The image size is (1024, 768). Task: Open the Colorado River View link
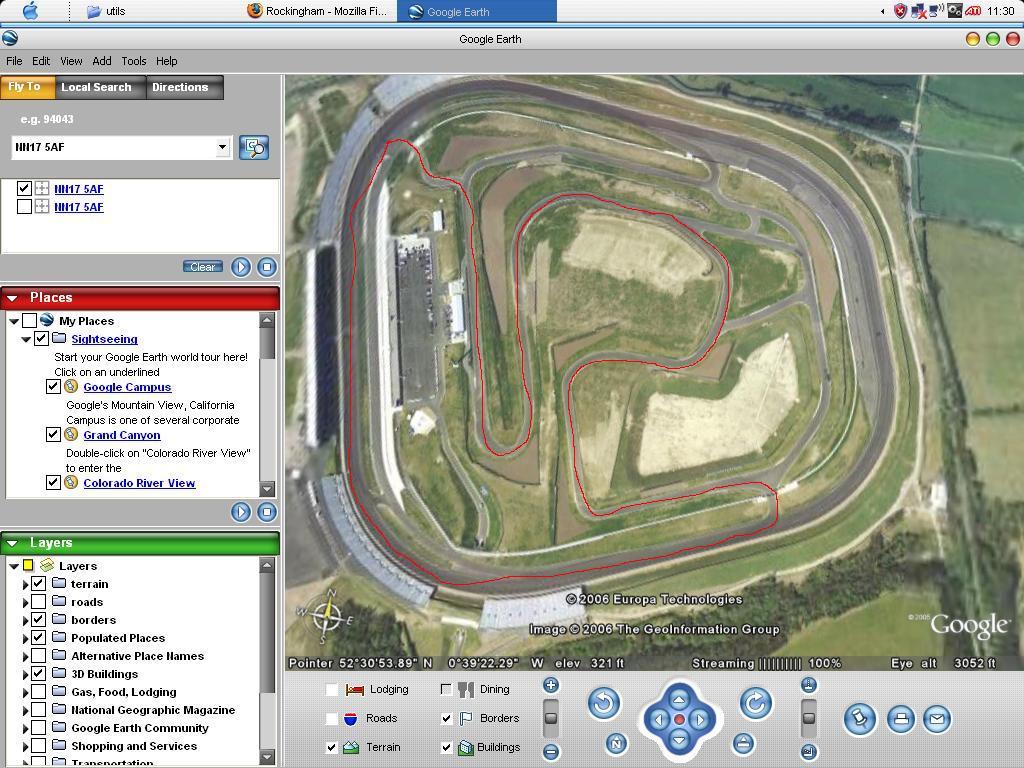[139, 483]
